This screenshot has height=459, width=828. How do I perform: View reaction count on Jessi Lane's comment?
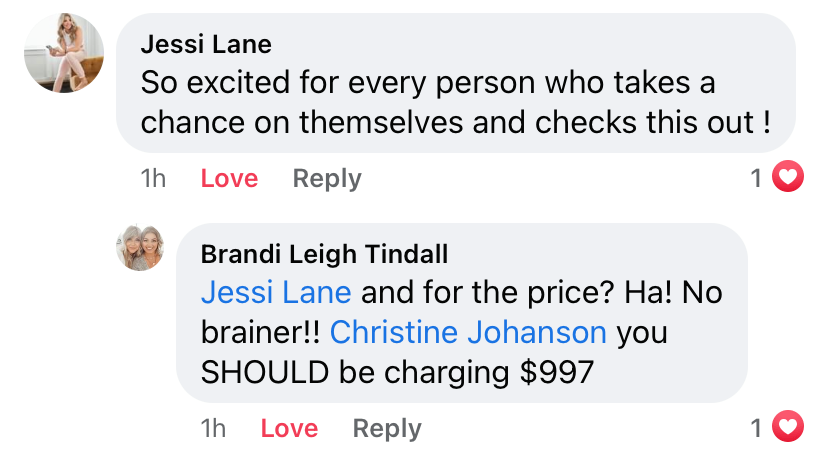point(757,178)
